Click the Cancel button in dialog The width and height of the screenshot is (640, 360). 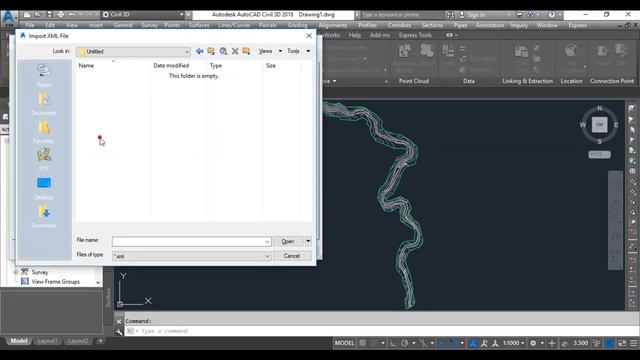pyautogui.click(x=292, y=256)
